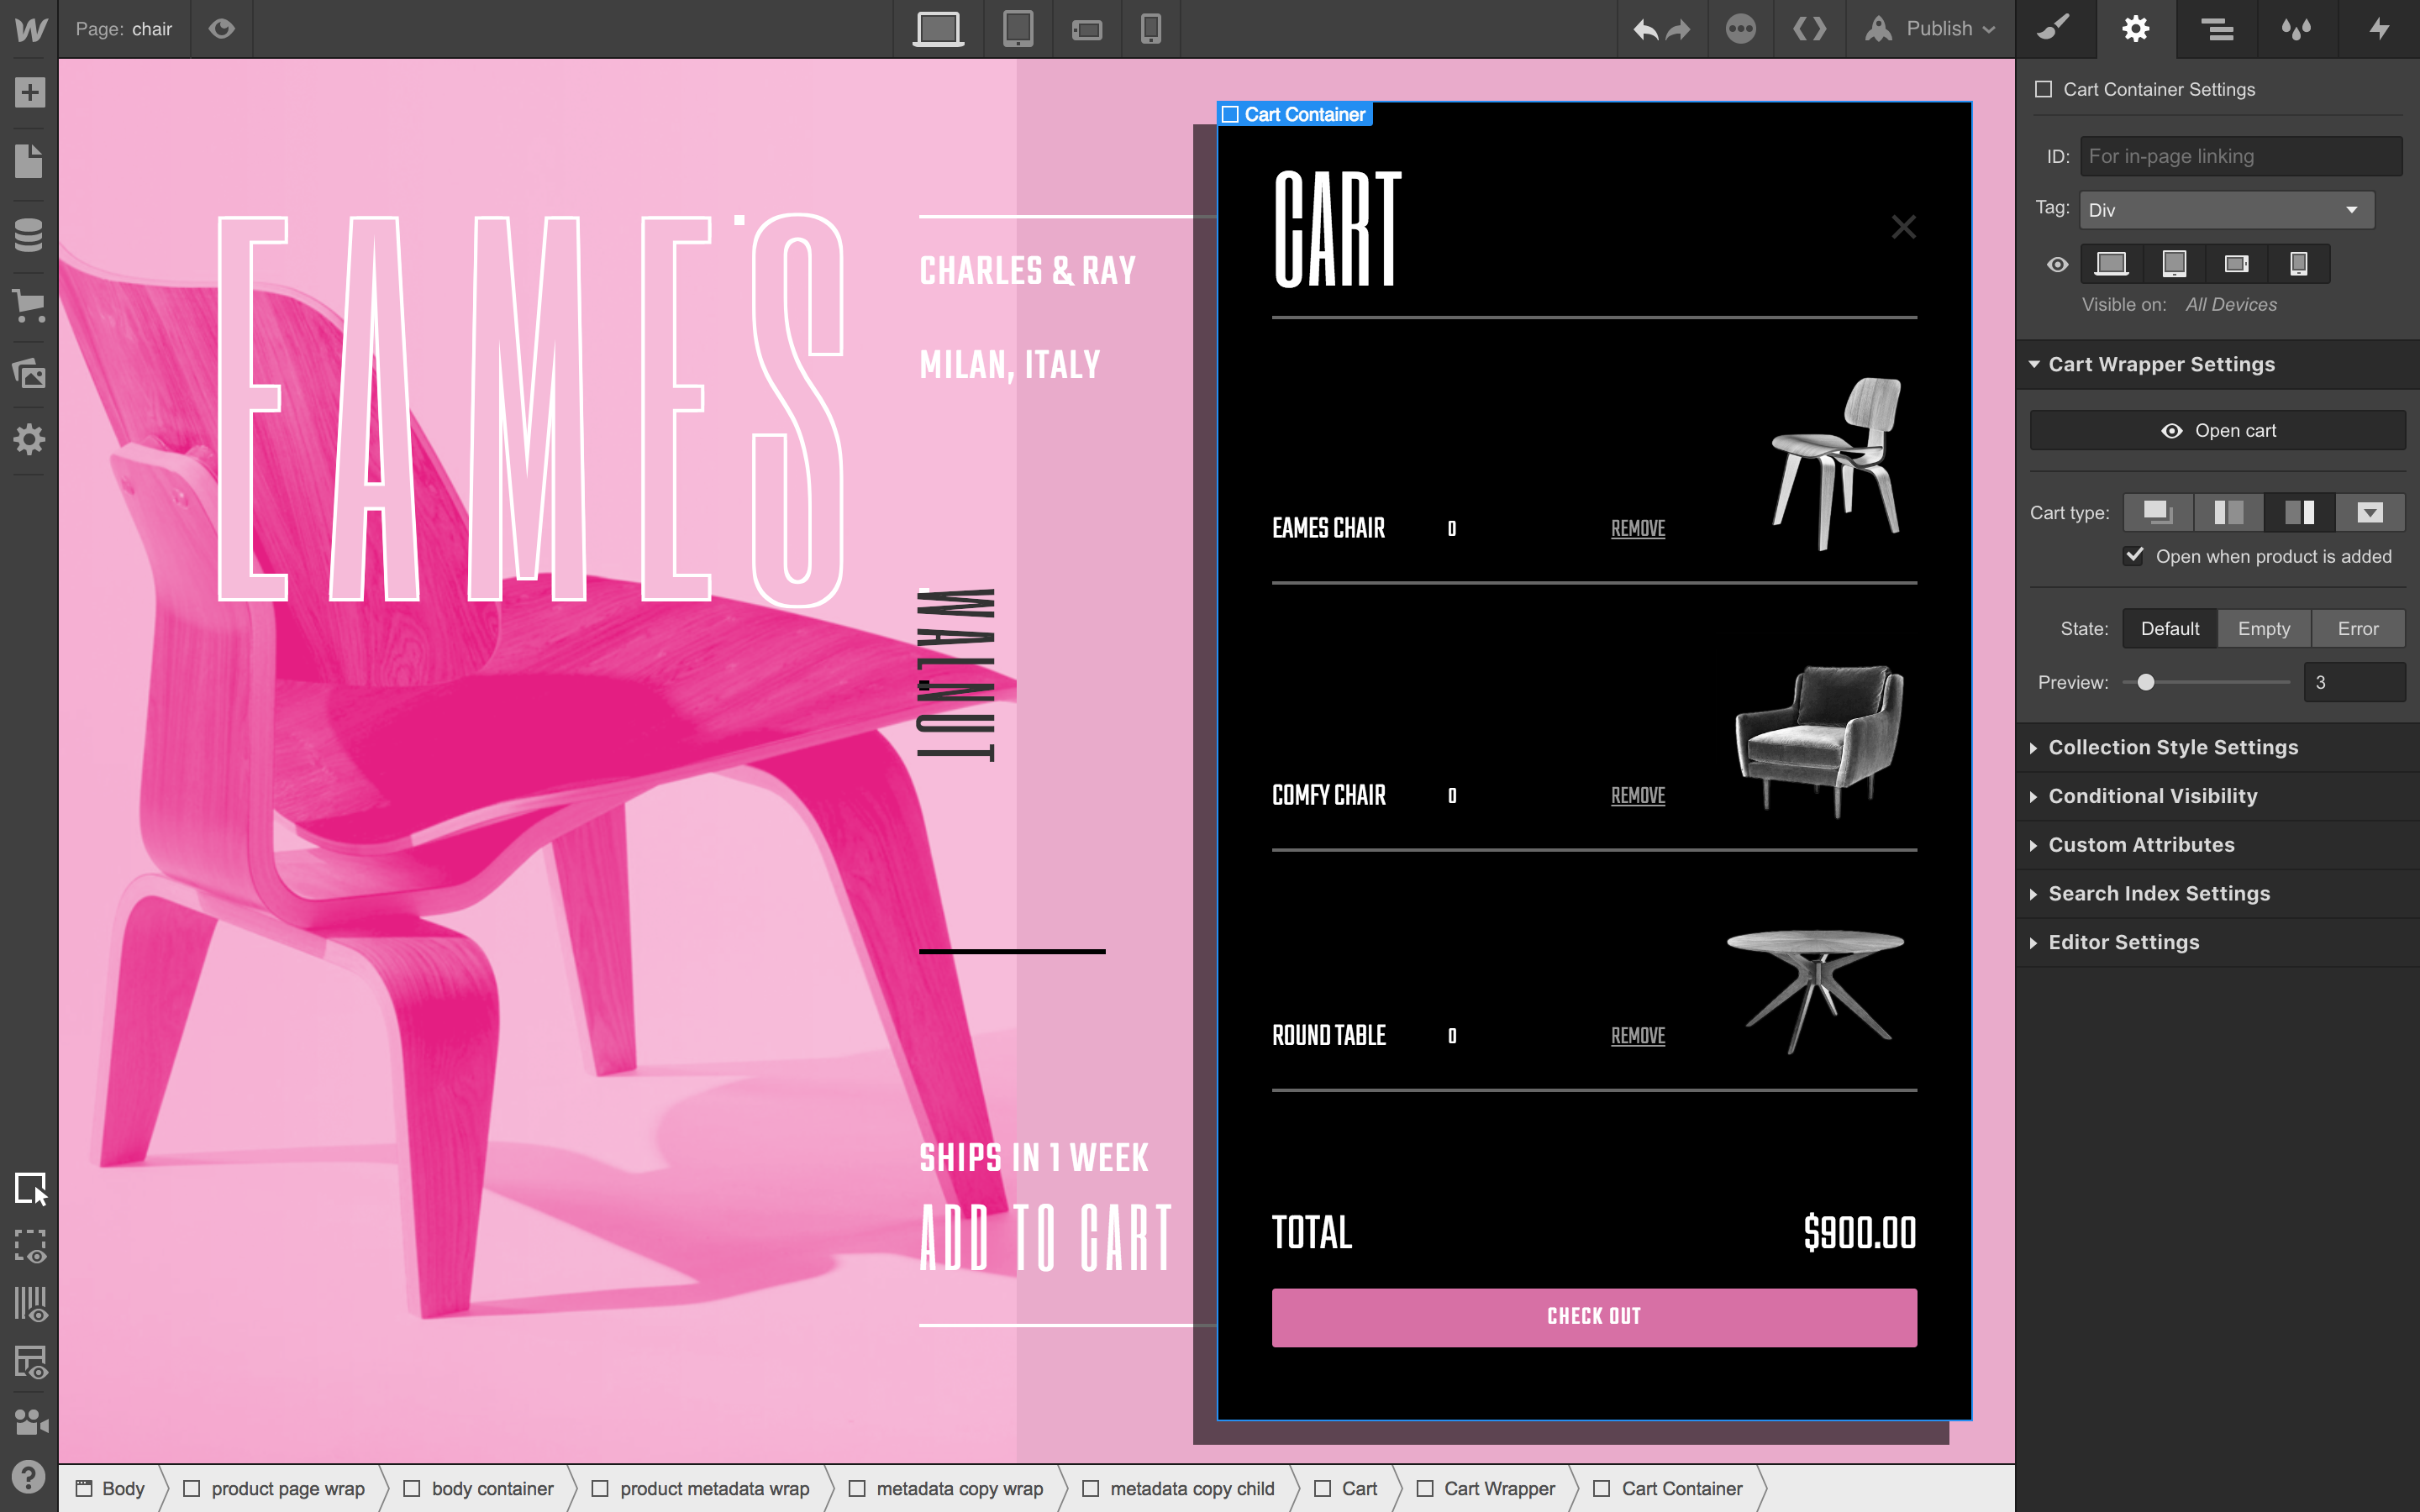
Task: Switch to Mobile portrait breakpoint view
Action: [1151, 29]
